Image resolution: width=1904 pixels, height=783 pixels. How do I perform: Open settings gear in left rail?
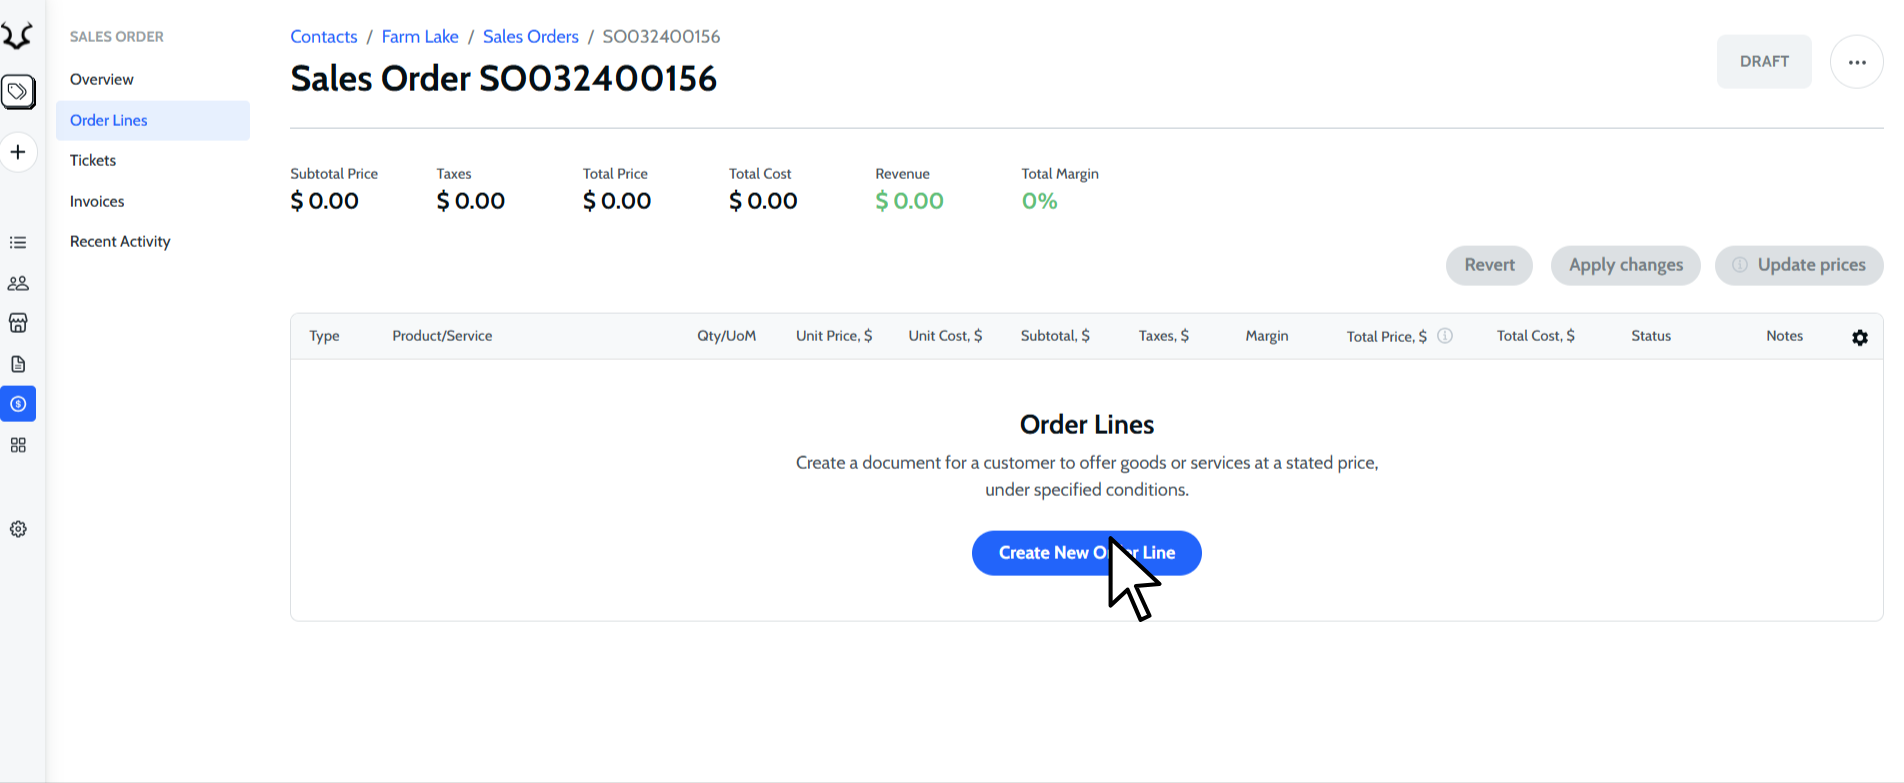[18, 529]
